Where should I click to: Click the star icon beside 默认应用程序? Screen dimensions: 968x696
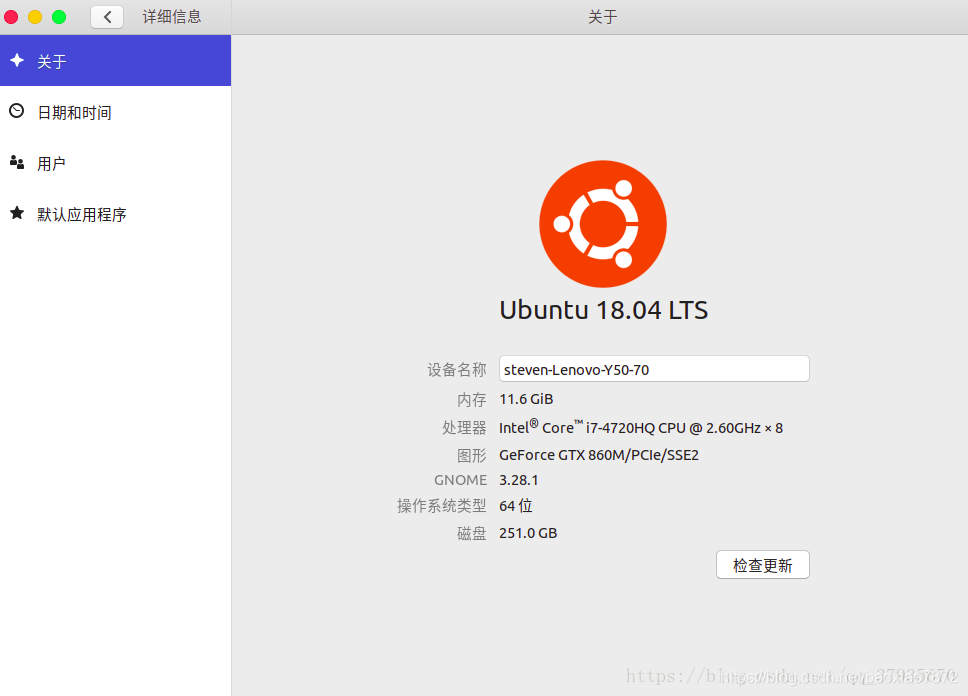[17, 213]
